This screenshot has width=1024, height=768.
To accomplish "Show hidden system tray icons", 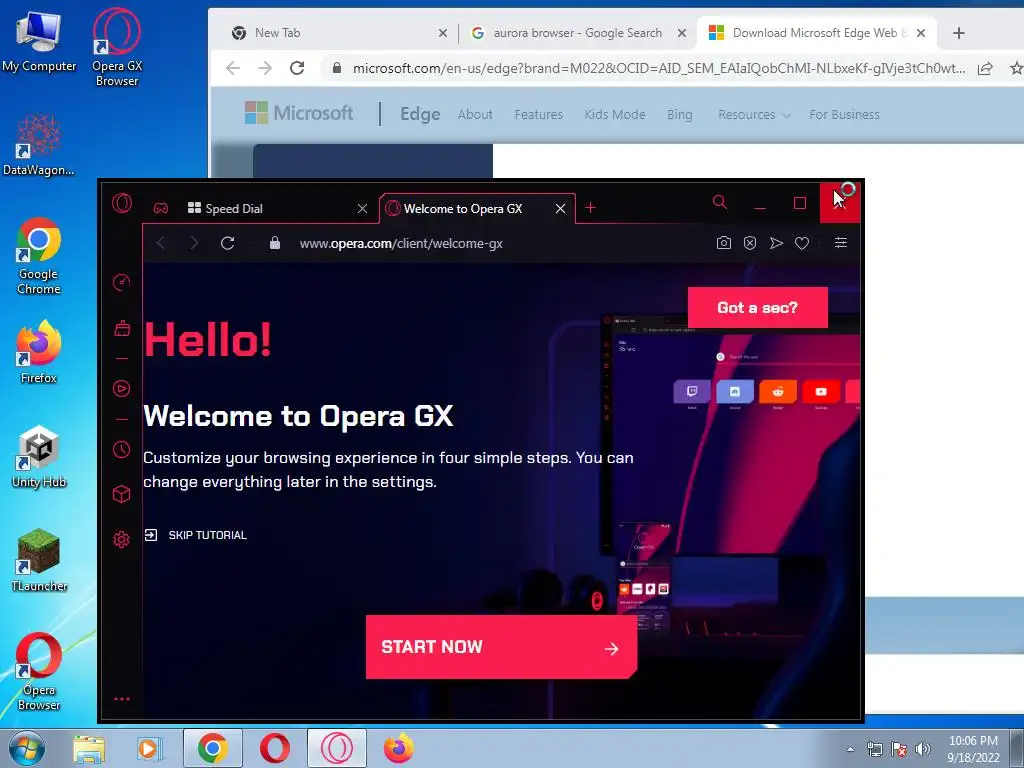I will coord(850,749).
